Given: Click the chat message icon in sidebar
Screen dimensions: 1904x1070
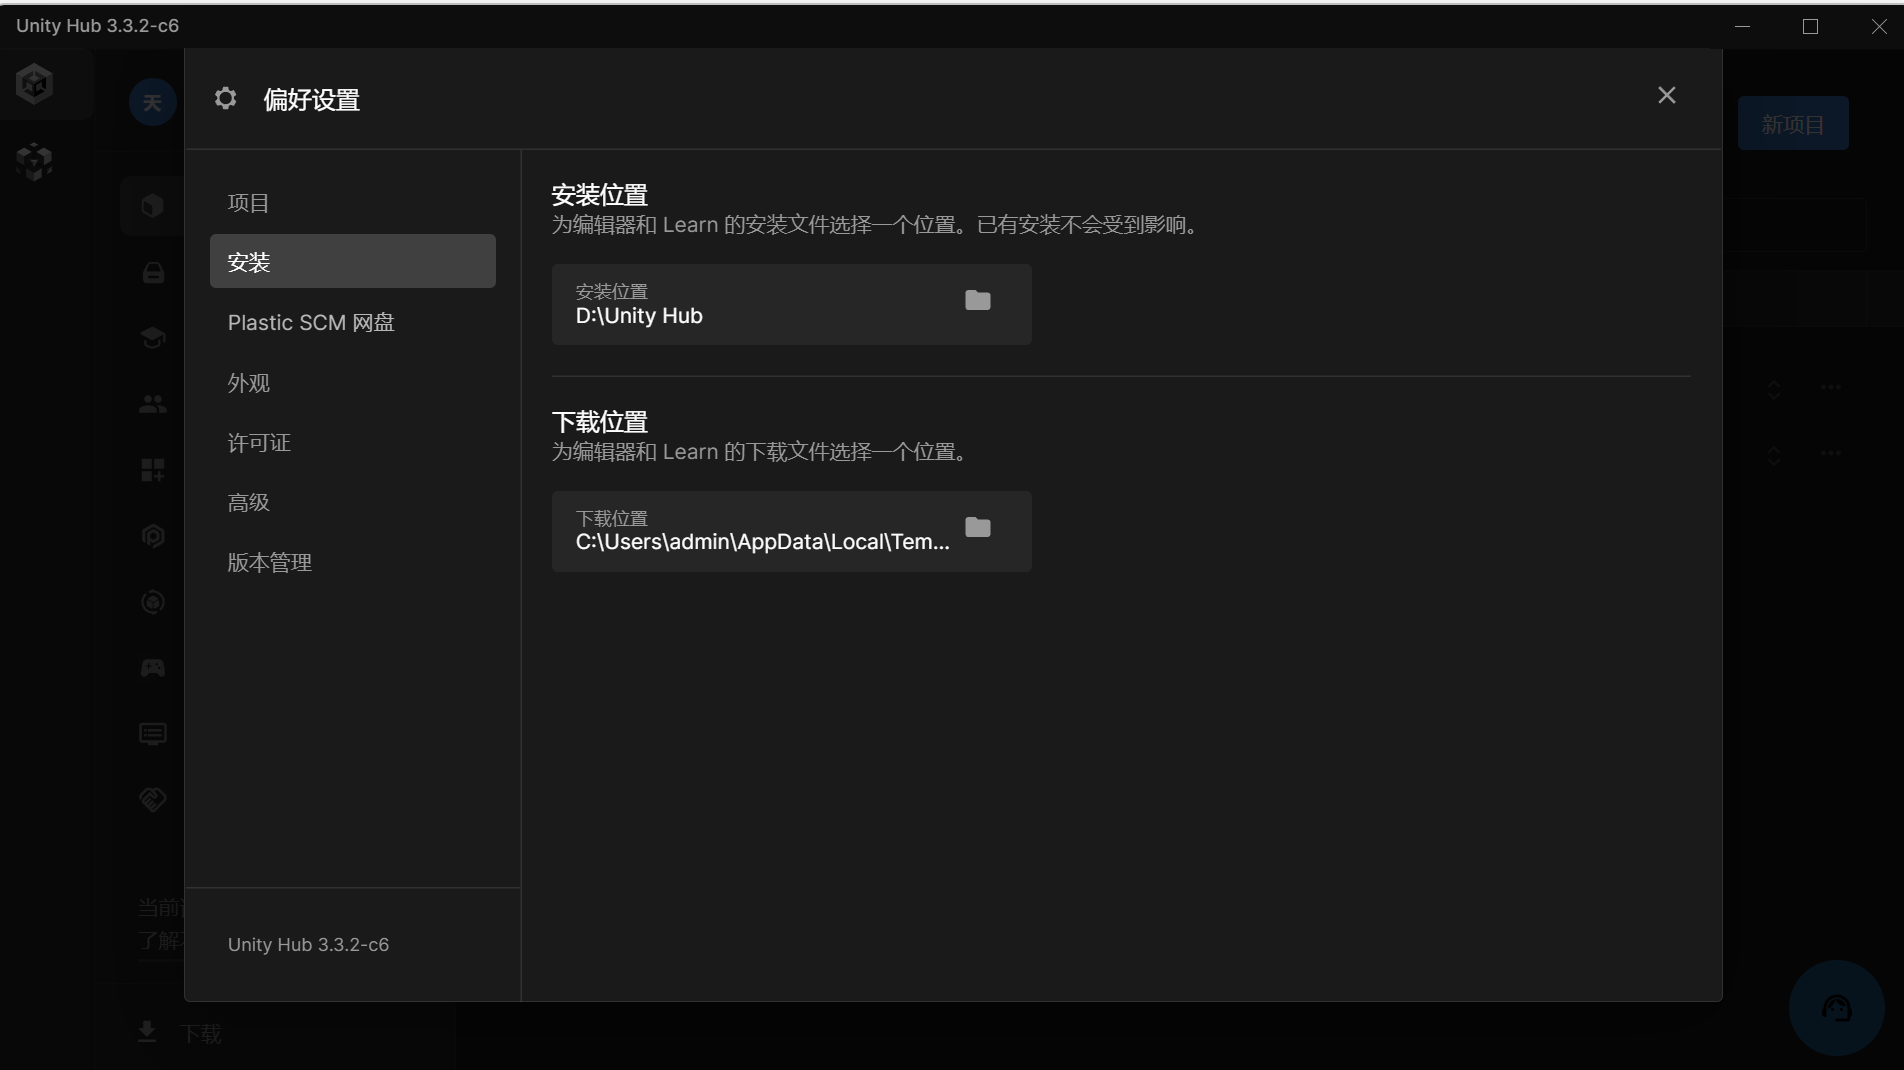Looking at the screenshot, I should (153, 734).
